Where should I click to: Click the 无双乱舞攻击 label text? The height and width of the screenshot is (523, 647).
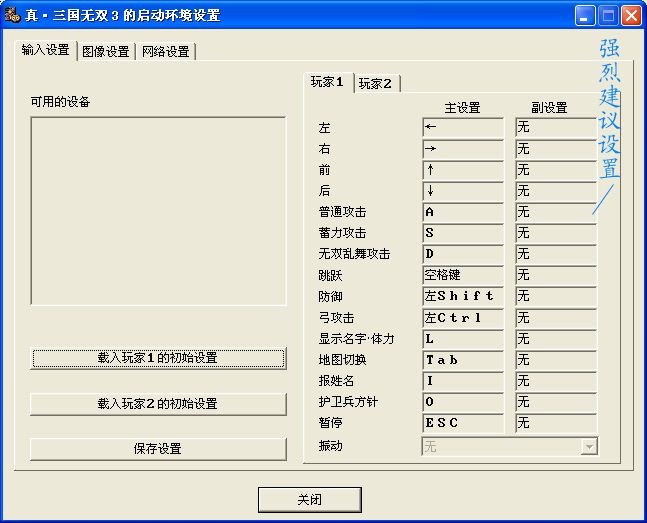pos(354,254)
